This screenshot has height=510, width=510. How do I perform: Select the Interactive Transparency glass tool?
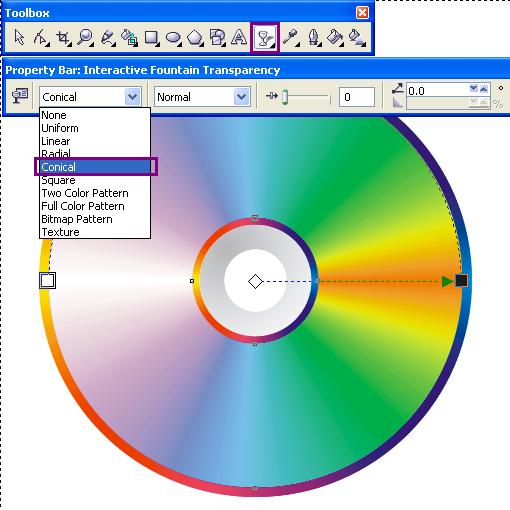265,37
